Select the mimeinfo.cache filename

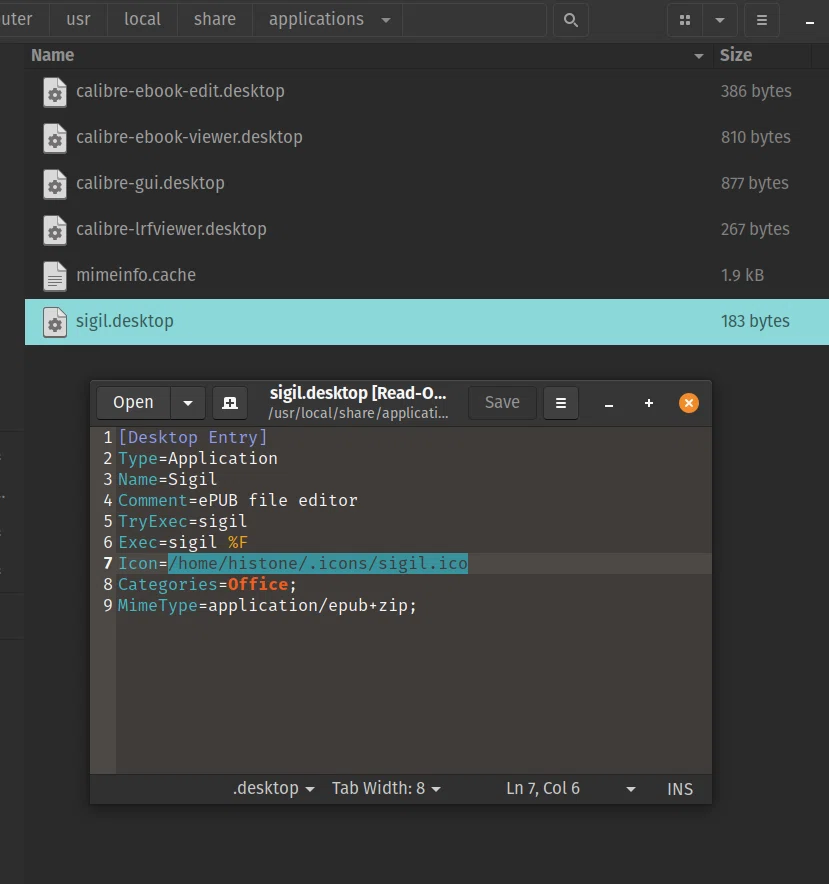(x=136, y=275)
